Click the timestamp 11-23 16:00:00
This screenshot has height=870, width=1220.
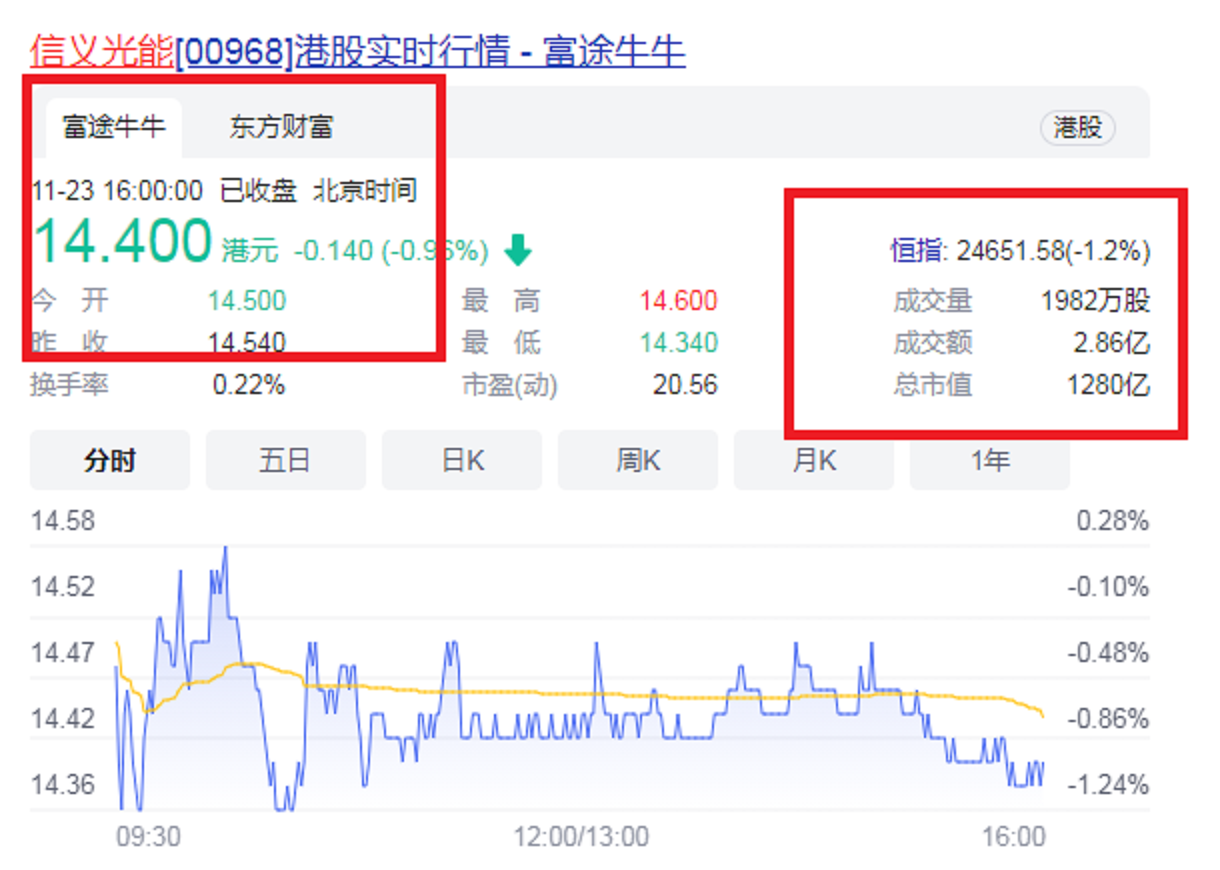tap(117, 190)
